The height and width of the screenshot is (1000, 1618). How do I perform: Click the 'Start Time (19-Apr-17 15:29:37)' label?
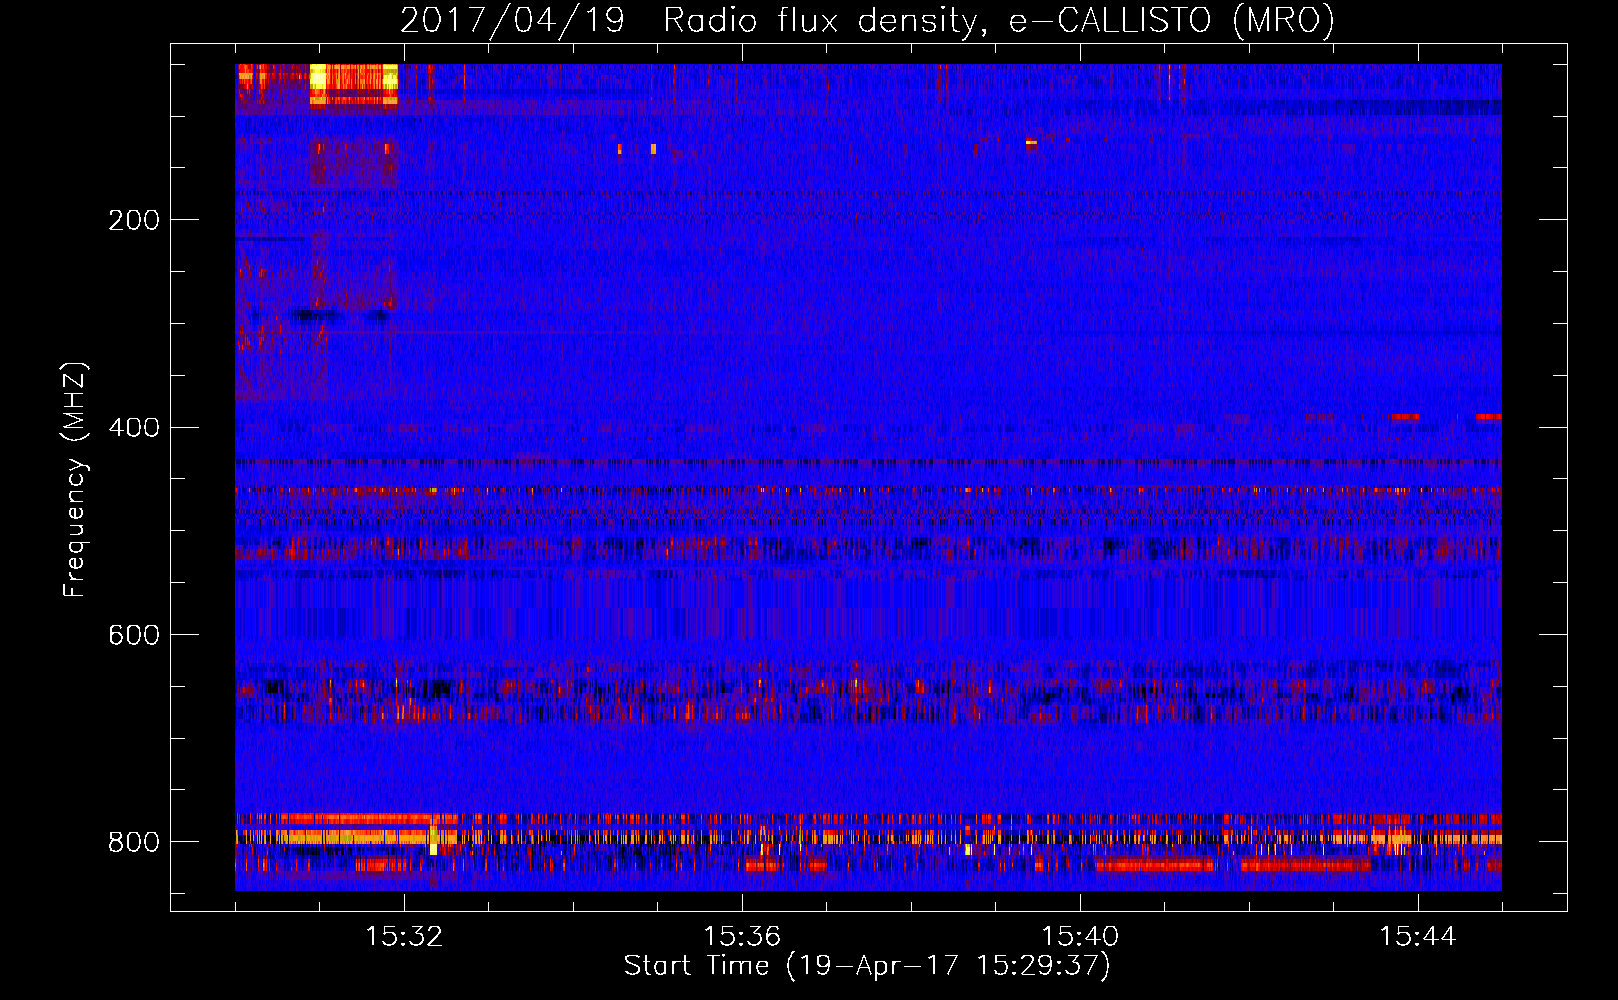point(867,966)
